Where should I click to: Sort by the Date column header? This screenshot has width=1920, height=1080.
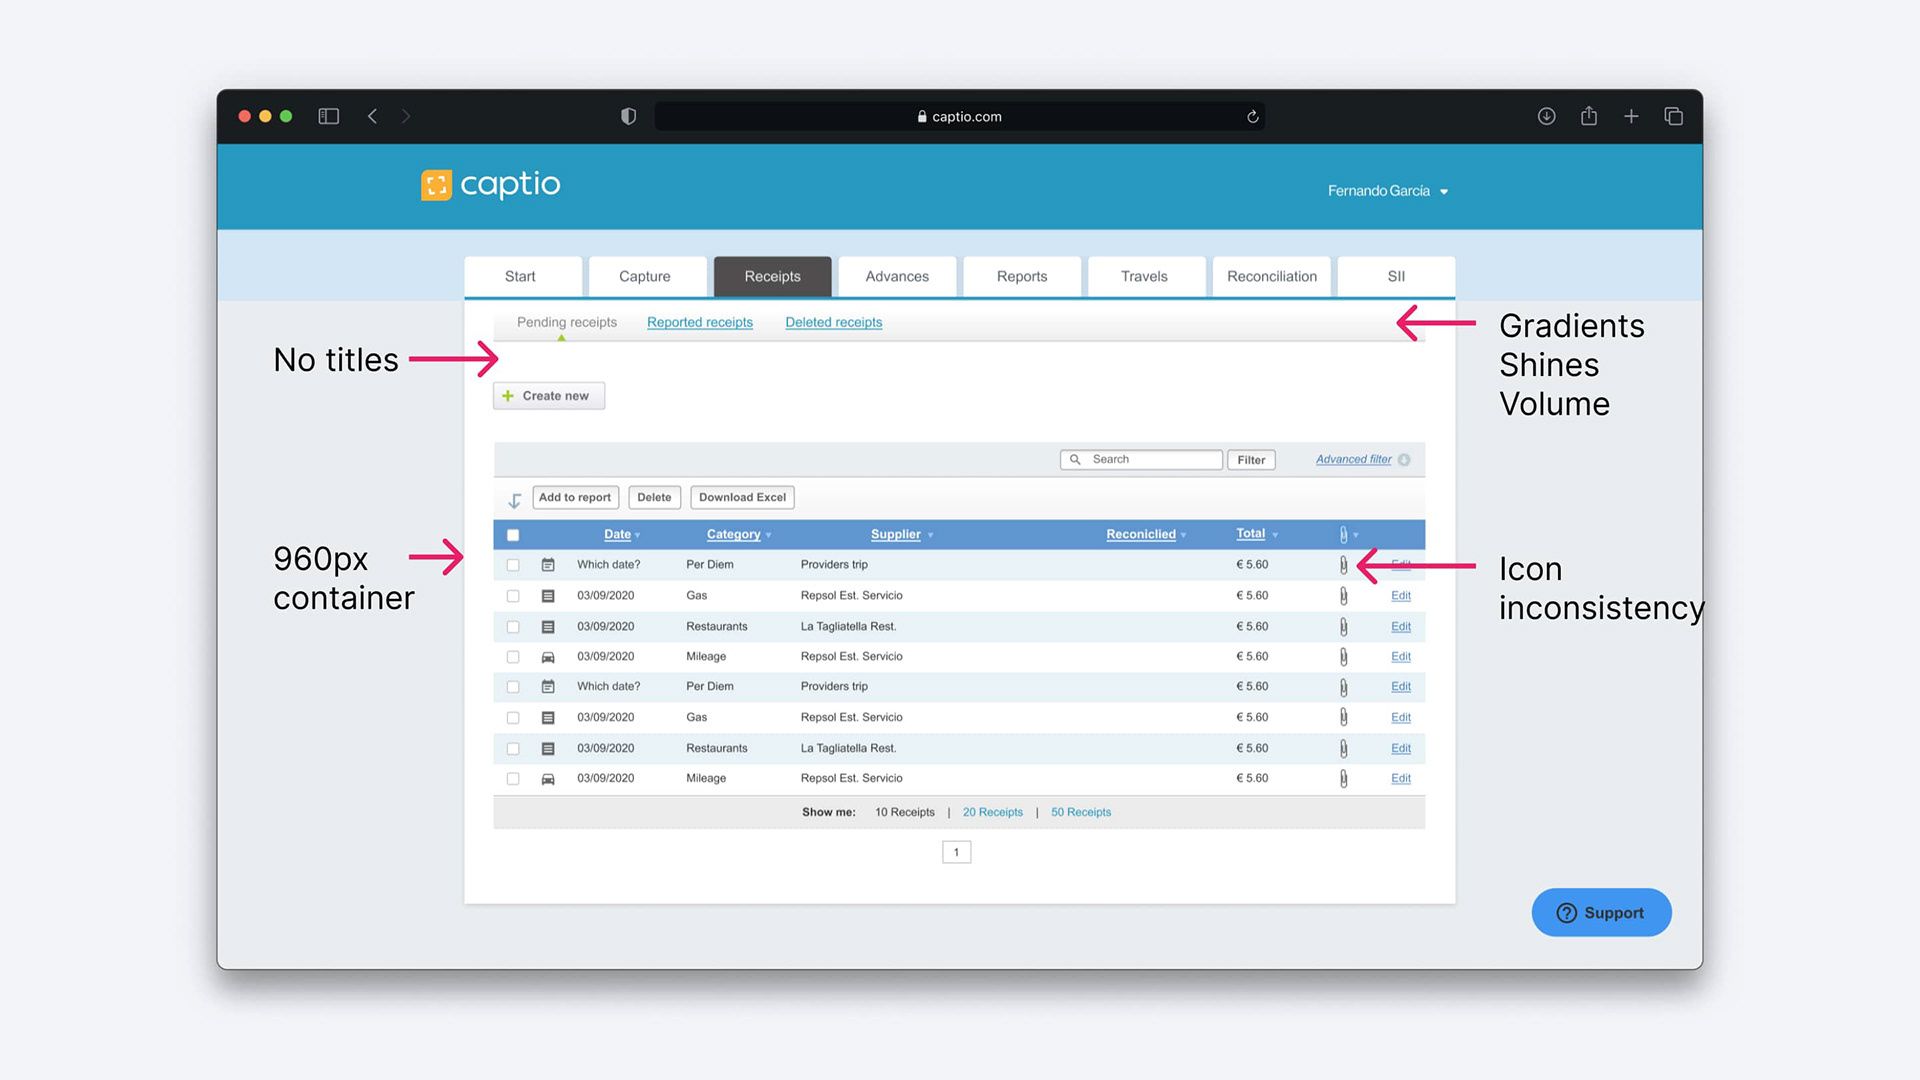[618, 534]
